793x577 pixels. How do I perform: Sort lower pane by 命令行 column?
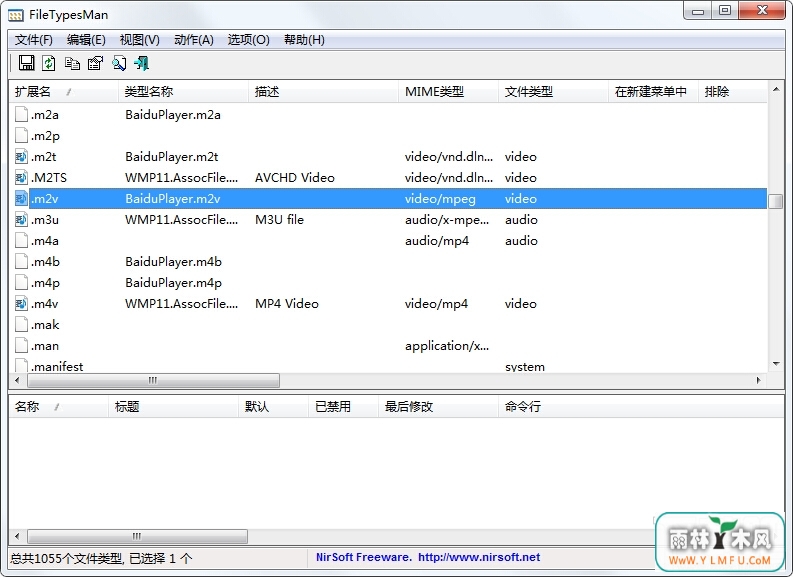(x=641, y=407)
